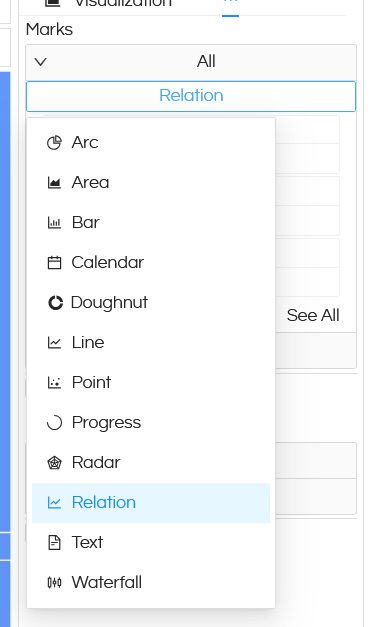Click the Progress circle icon
Image resolution: width=372 pixels, height=627 pixels.
54,423
